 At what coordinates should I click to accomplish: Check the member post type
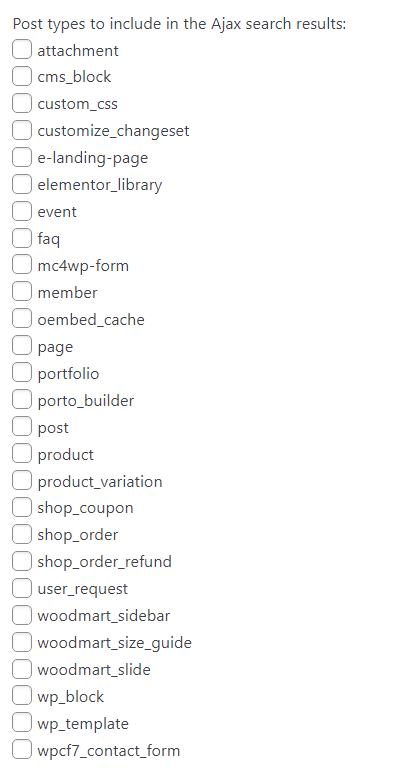tap(22, 292)
